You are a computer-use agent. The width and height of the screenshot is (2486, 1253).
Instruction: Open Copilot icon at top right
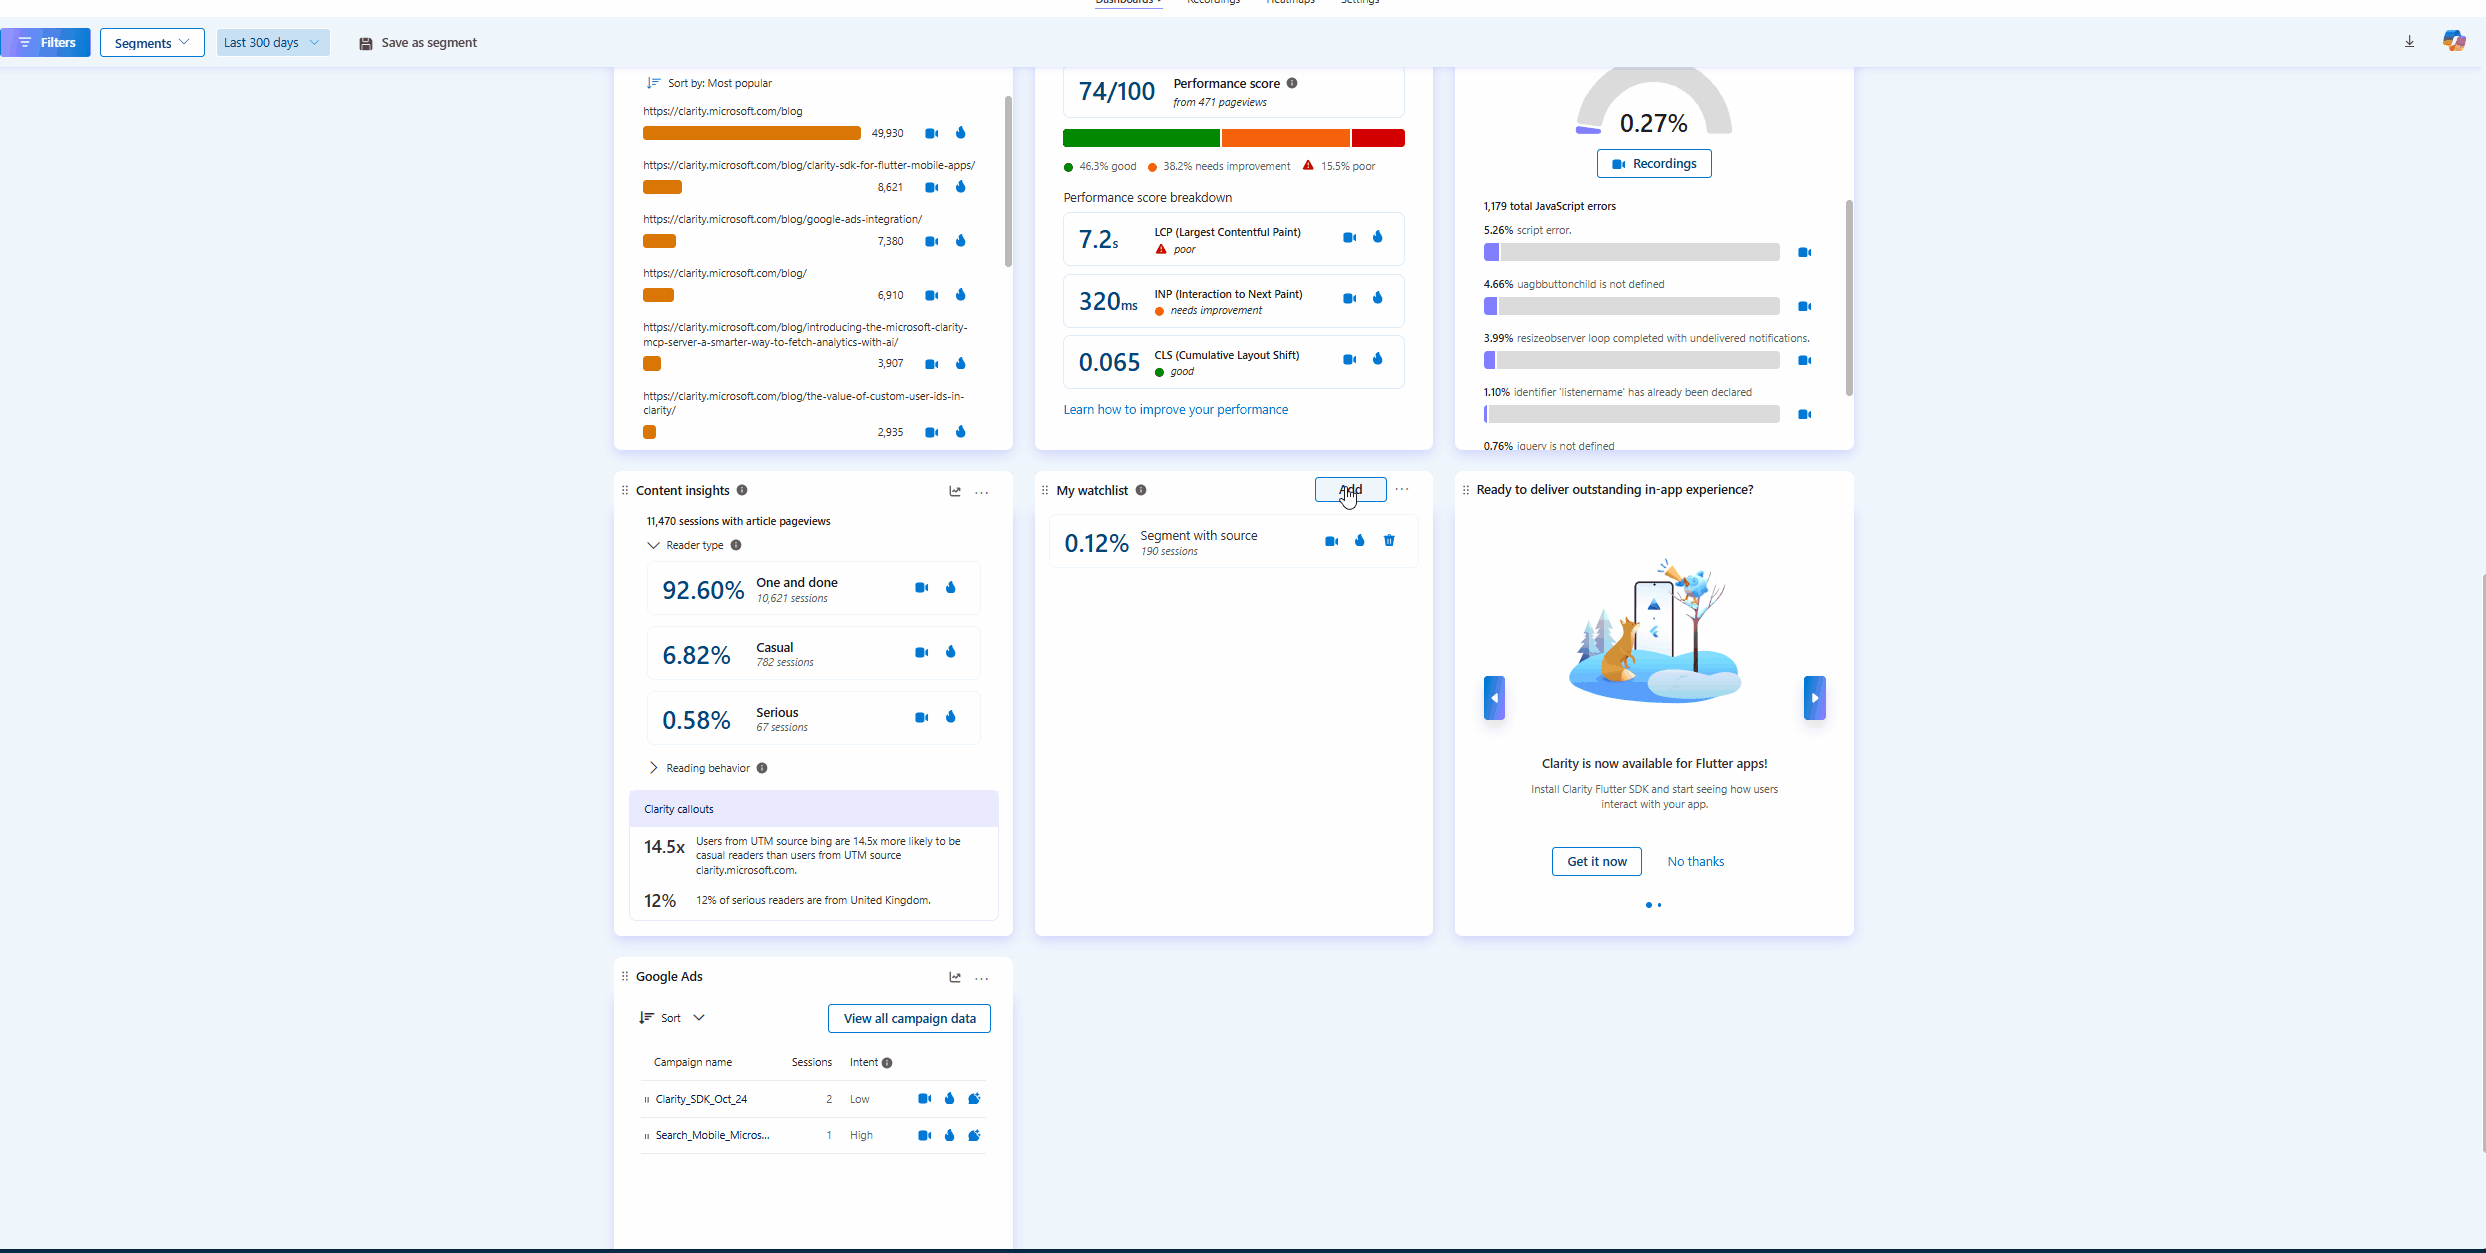2453,41
